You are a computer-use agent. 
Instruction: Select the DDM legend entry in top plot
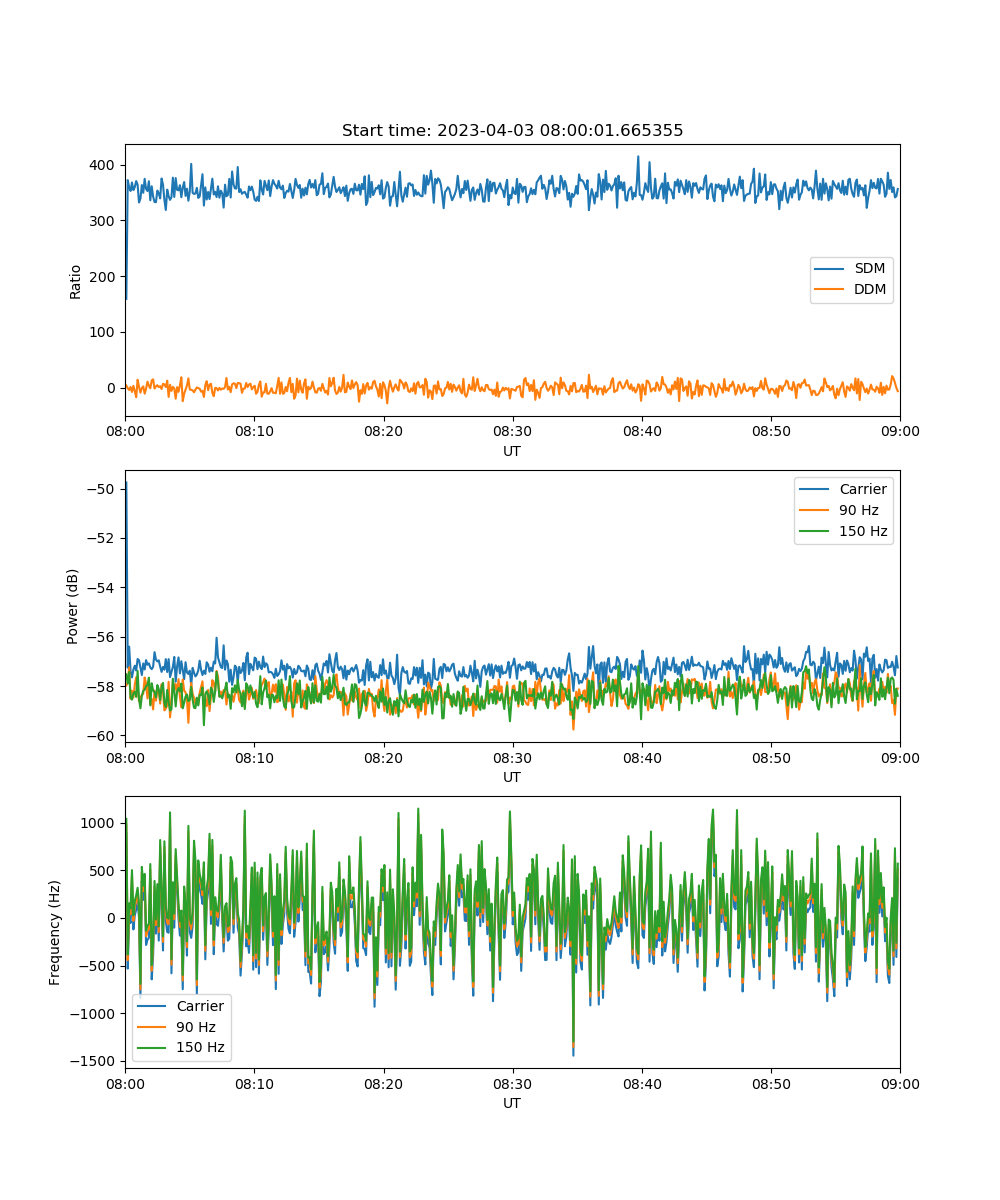point(851,290)
